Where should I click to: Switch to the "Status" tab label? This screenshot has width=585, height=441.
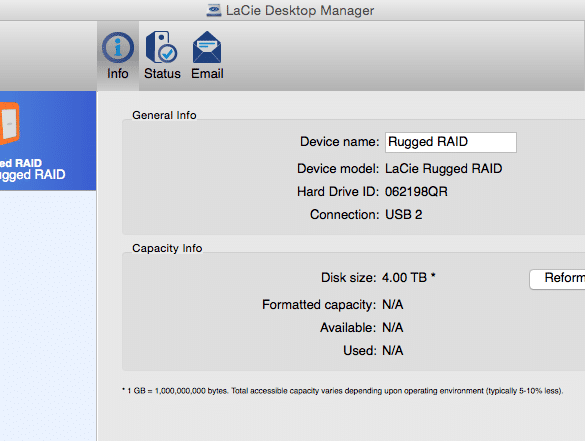coord(162,74)
